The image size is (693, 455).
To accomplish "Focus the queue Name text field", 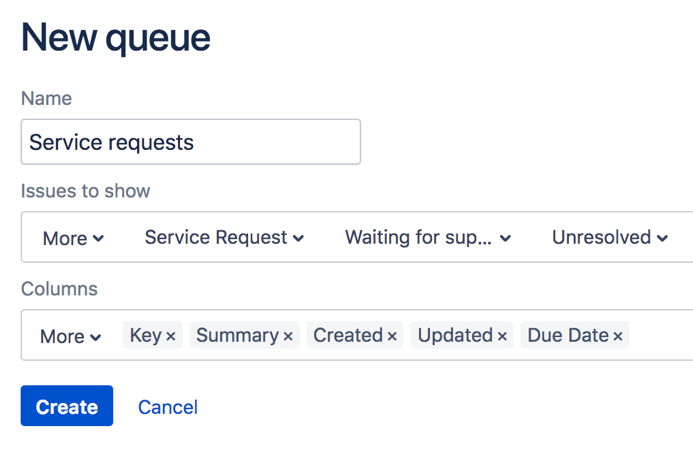I will click(190, 142).
